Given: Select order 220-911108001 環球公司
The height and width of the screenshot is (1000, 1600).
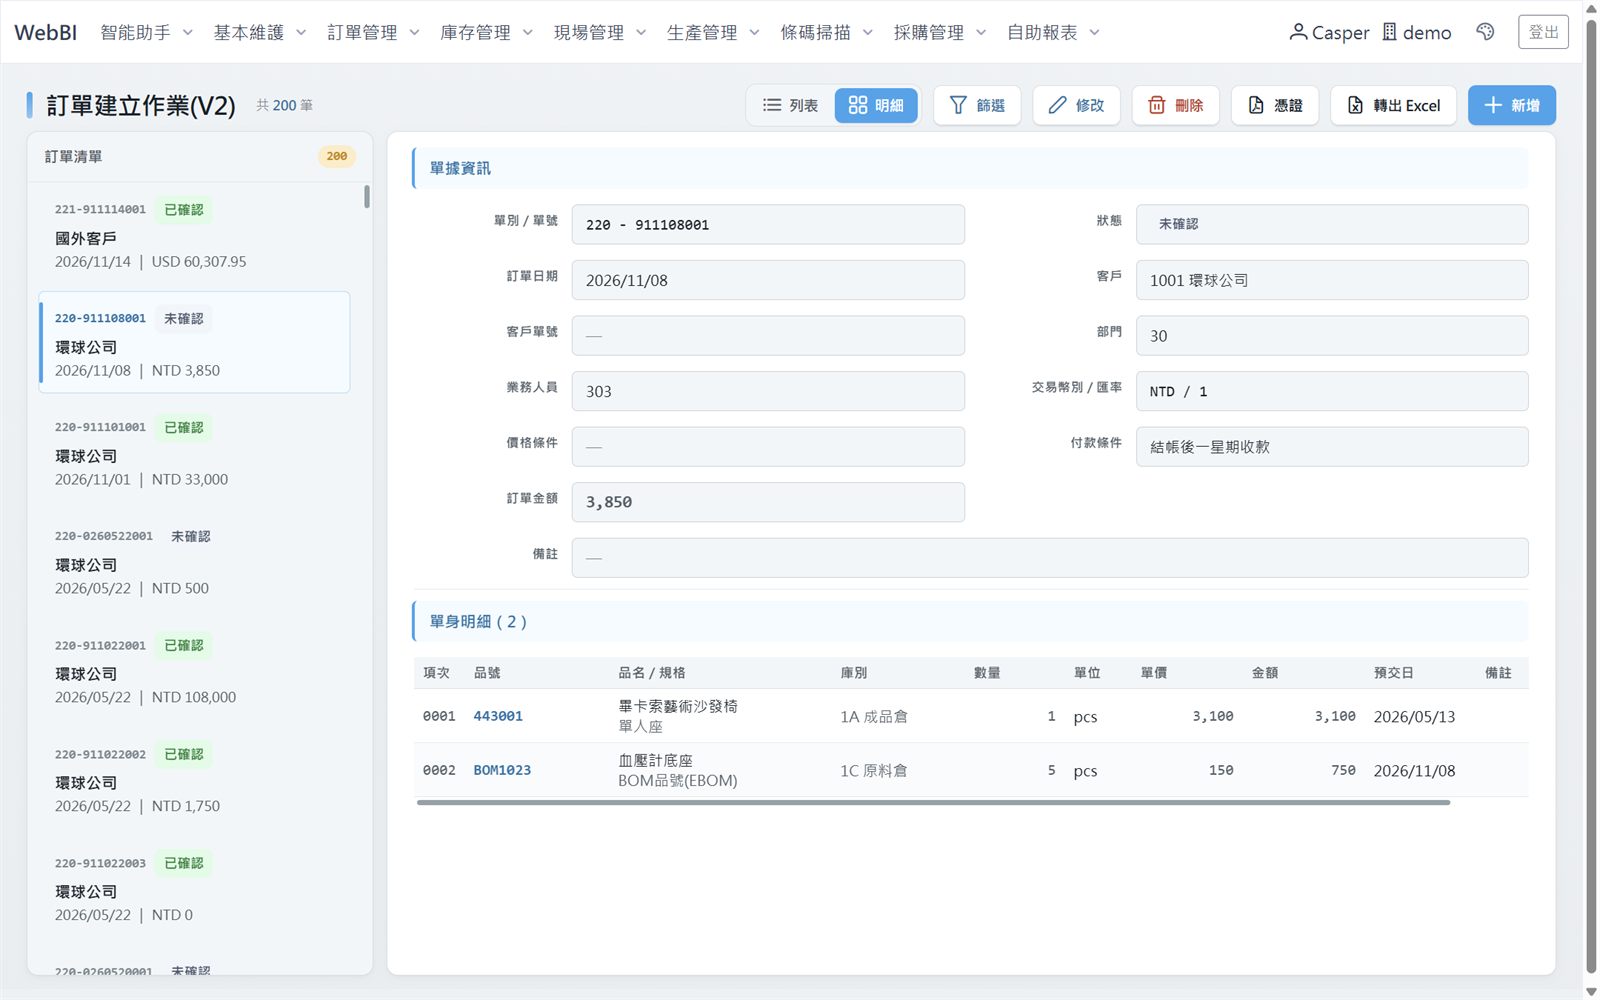Looking at the screenshot, I should (x=194, y=342).
